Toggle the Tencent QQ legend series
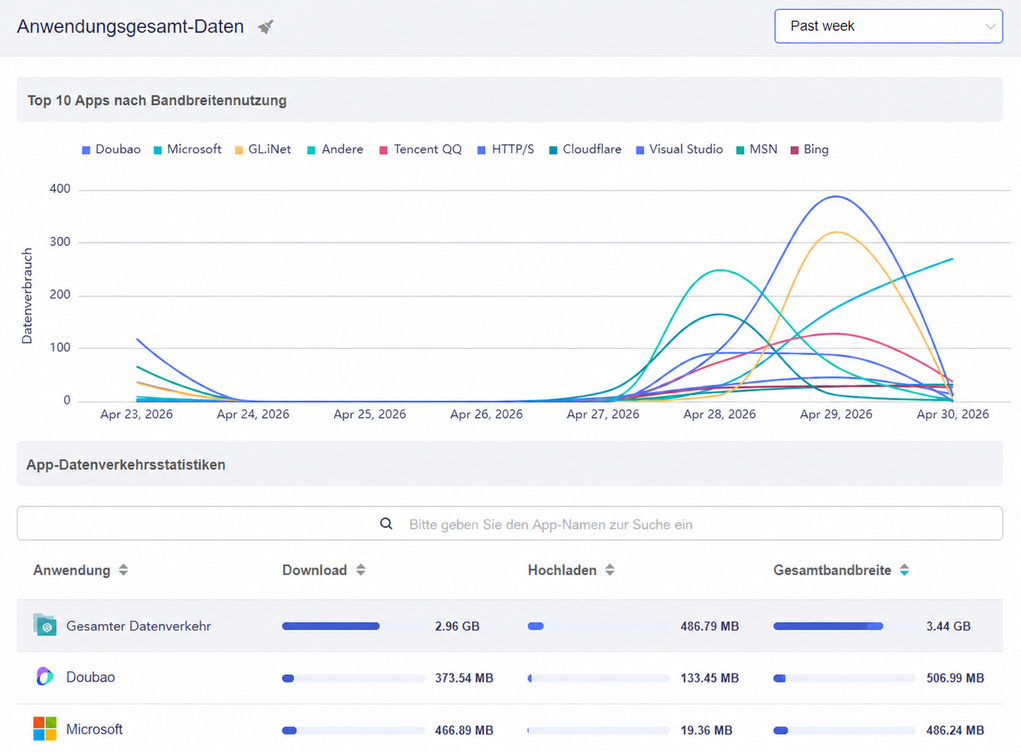The height and width of the screenshot is (752, 1021). coord(421,149)
